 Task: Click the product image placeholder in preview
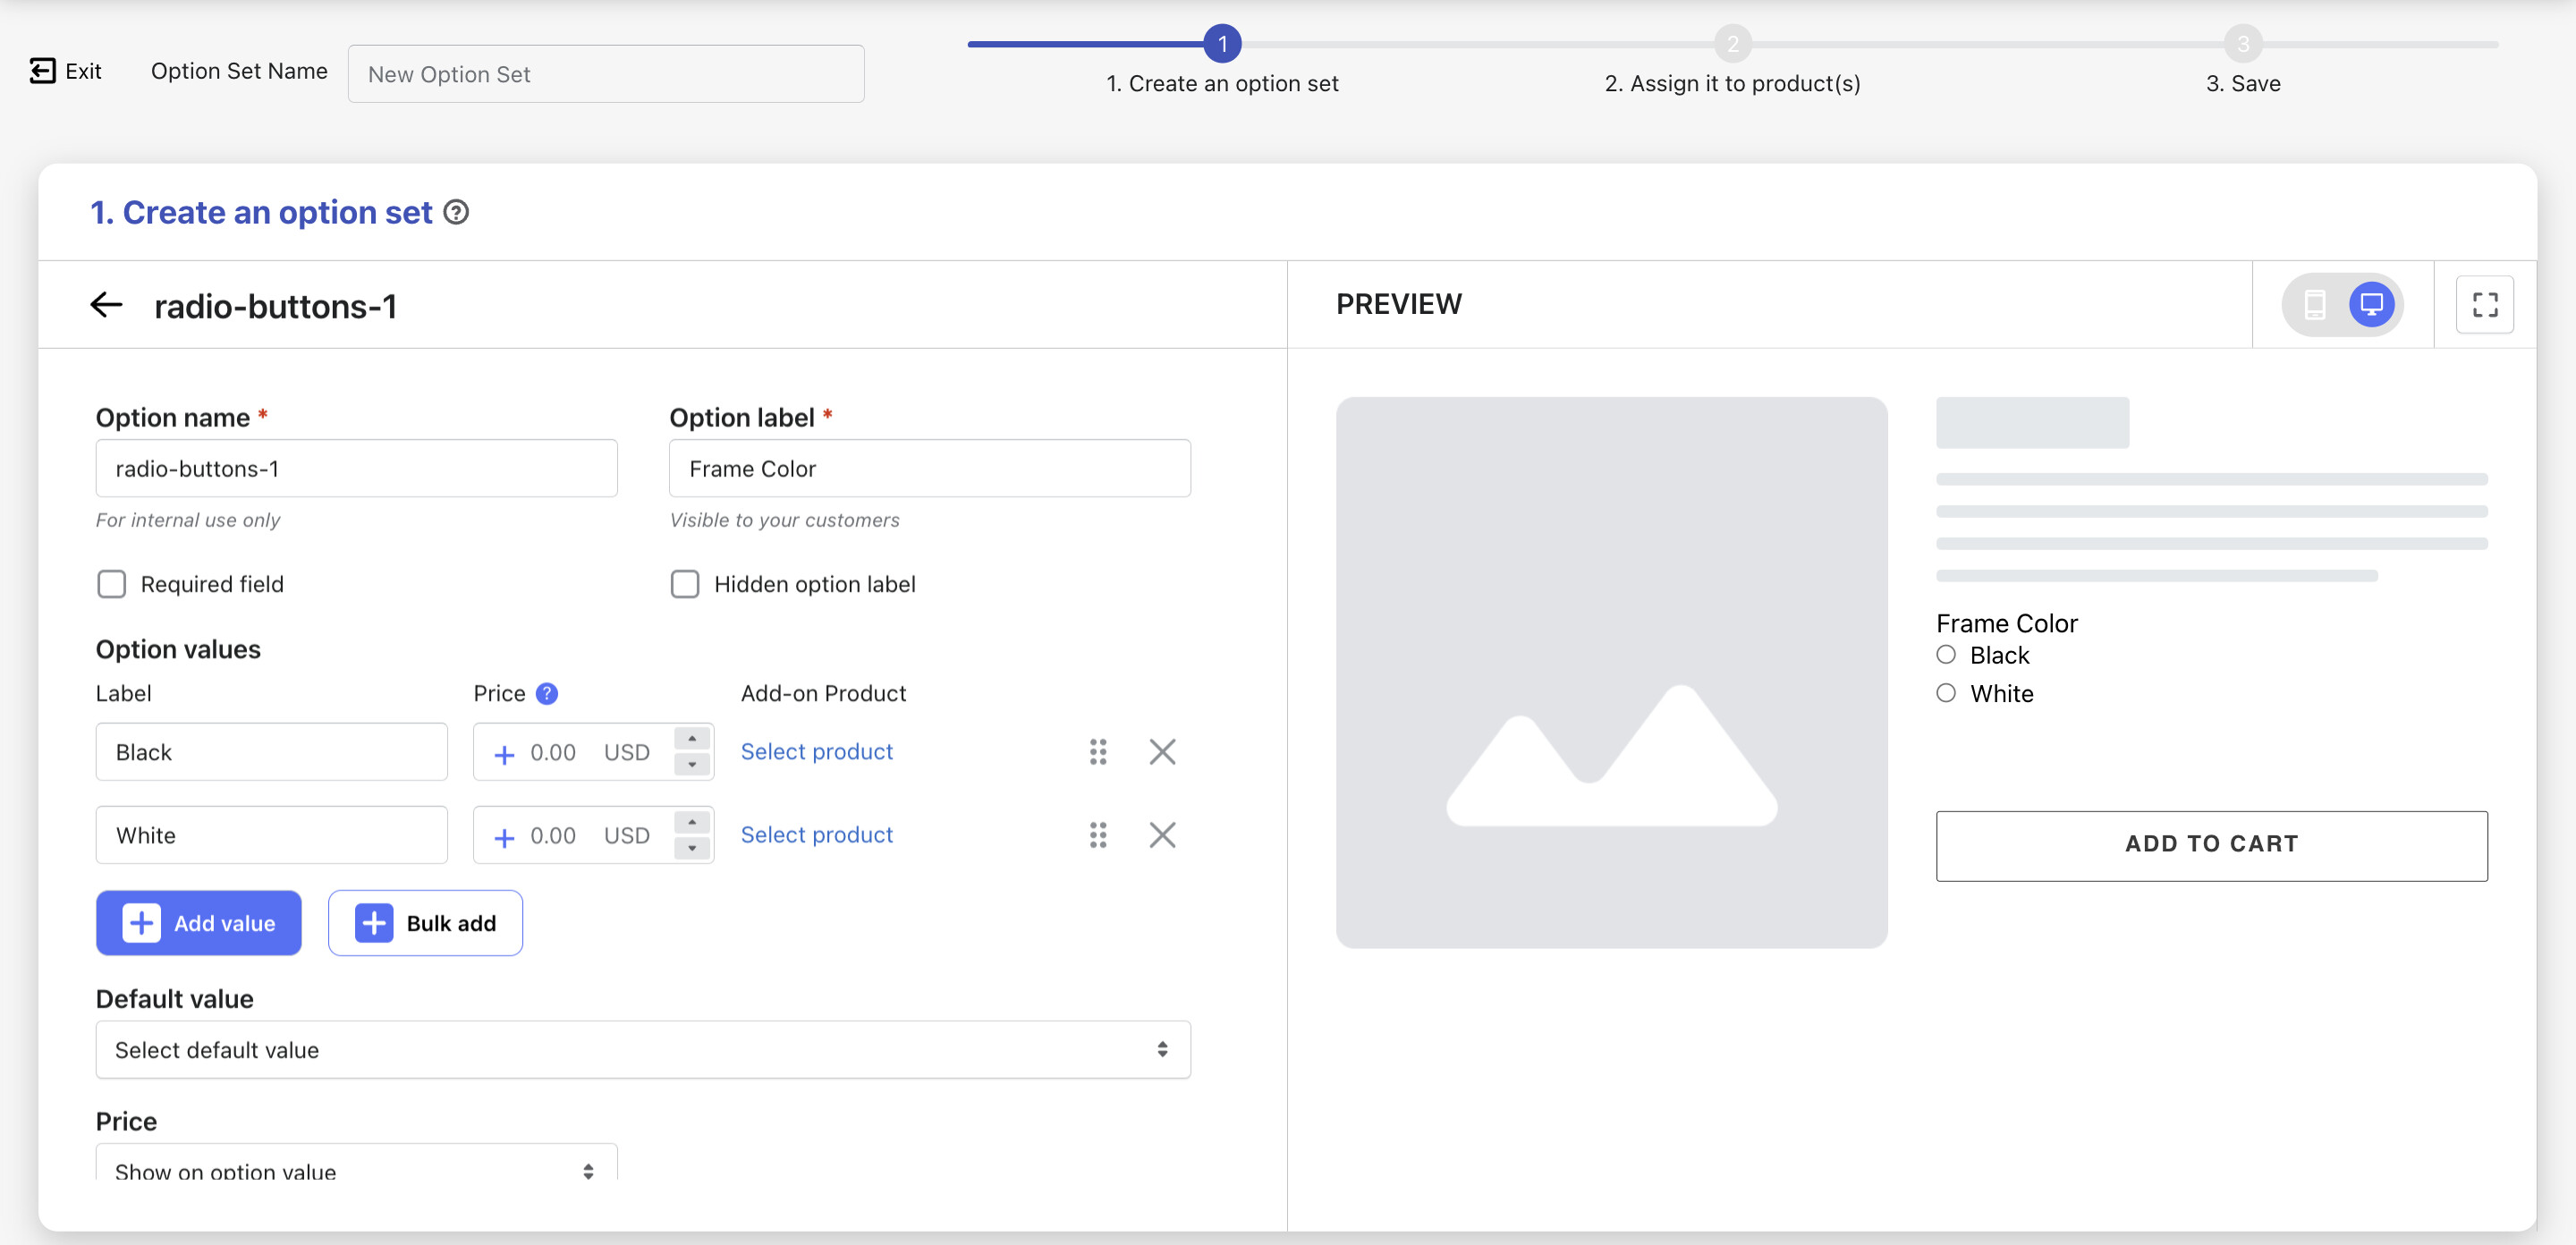pos(1611,672)
